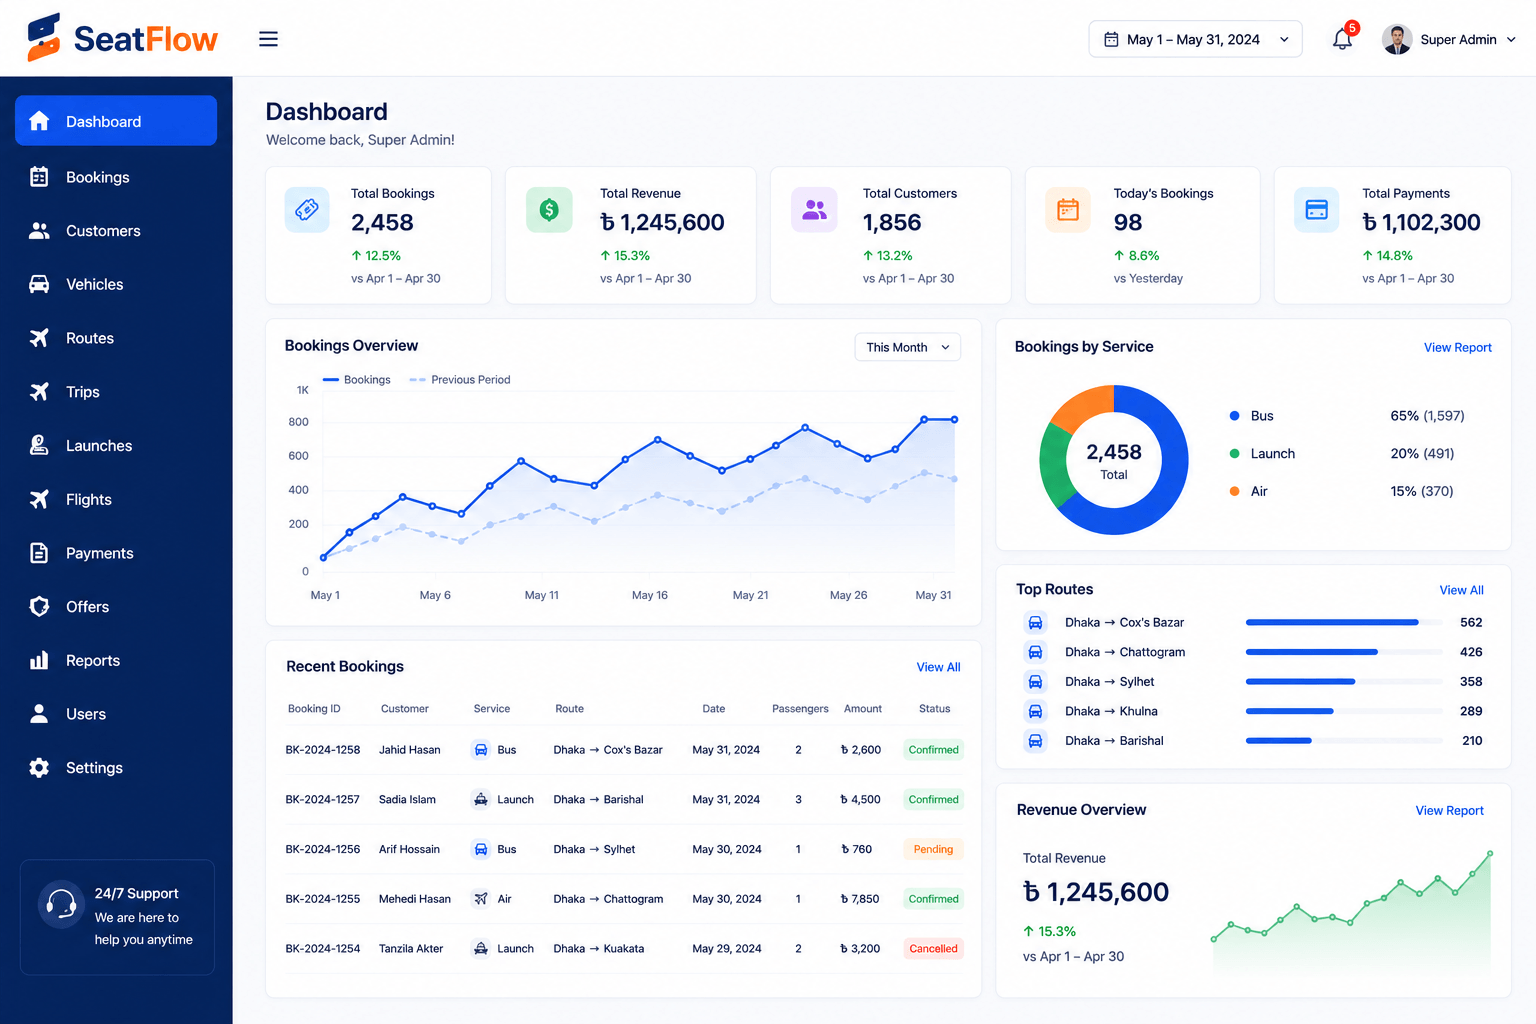The width and height of the screenshot is (1536, 1024).
Task: Go to Dashboard in the sidebar
Action: coord(116,121)
